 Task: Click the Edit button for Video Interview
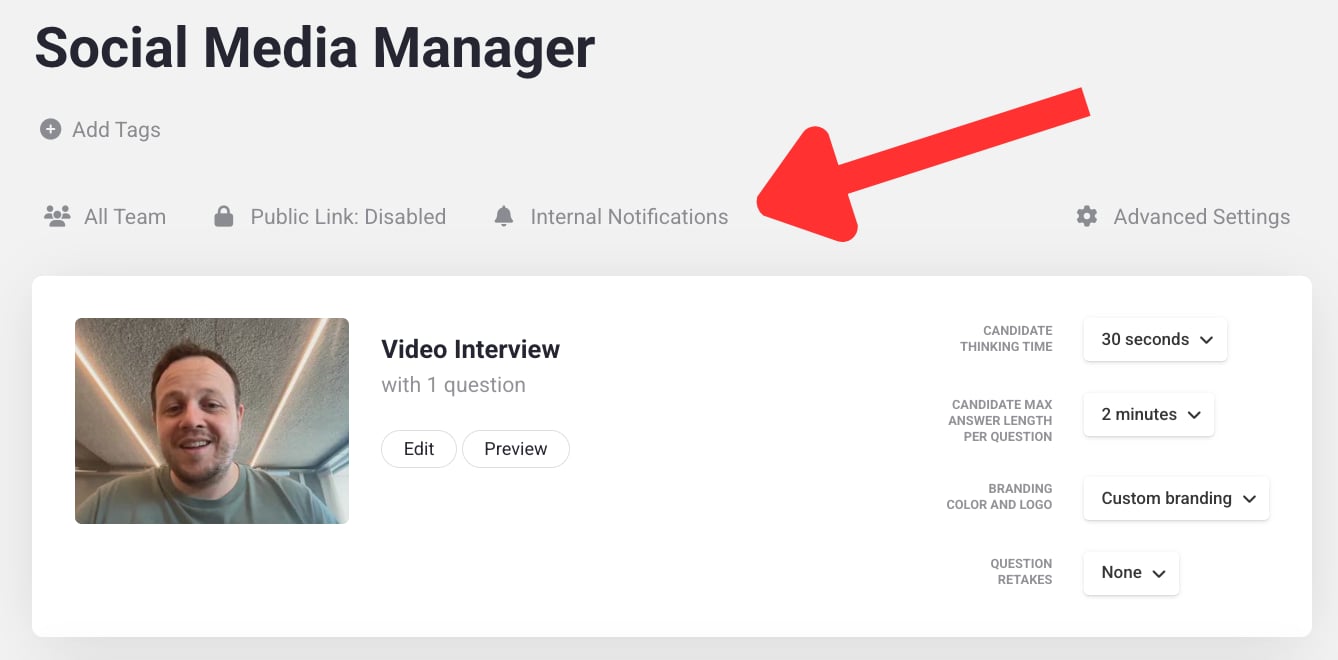pos(419,449)
